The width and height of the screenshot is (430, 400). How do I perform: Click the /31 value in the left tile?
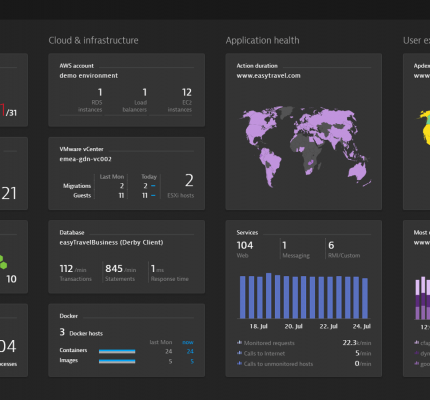pyautogui.click(x=11, y=113)
